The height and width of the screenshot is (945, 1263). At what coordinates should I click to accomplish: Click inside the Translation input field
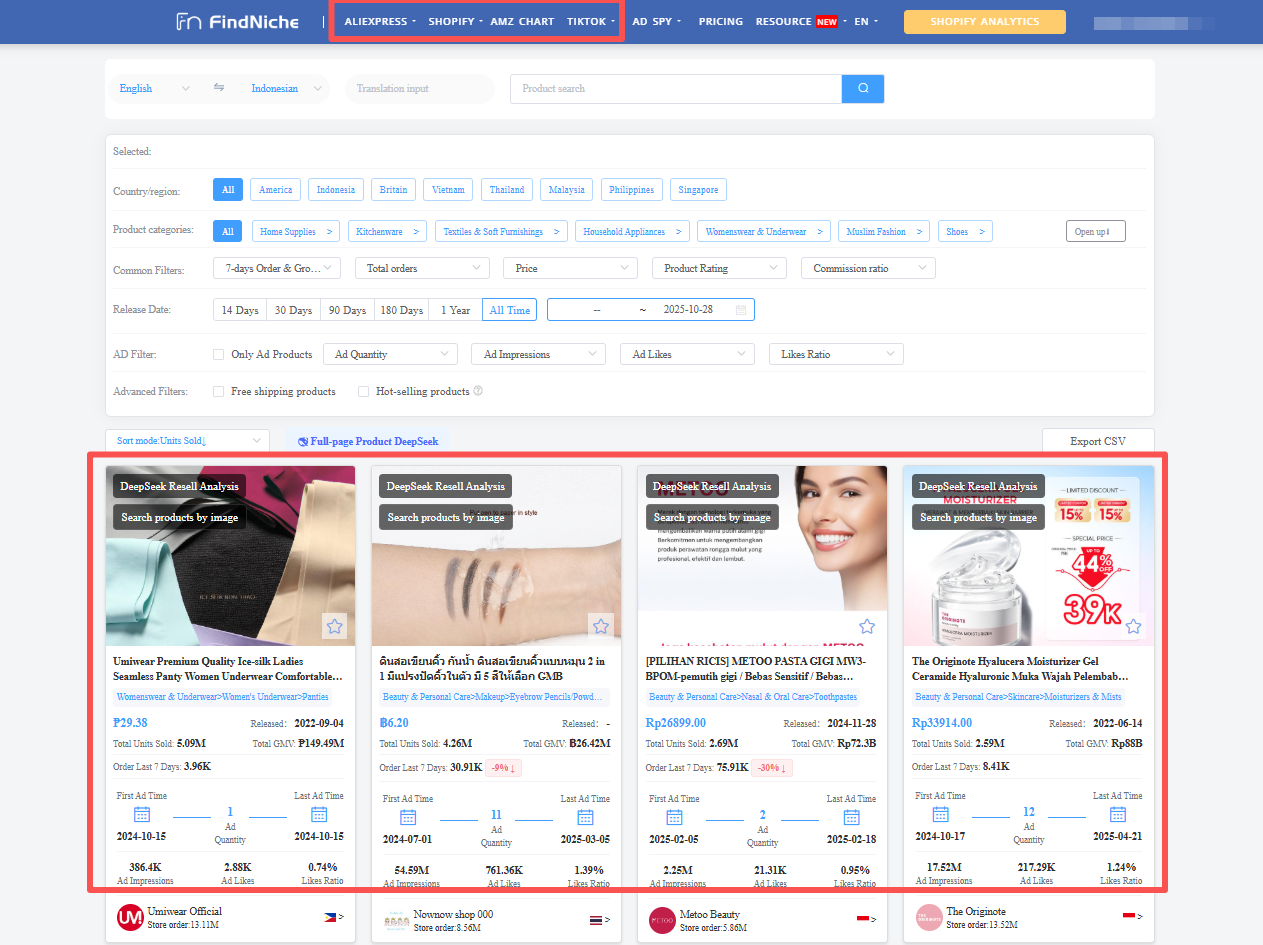tap(419, 88)
